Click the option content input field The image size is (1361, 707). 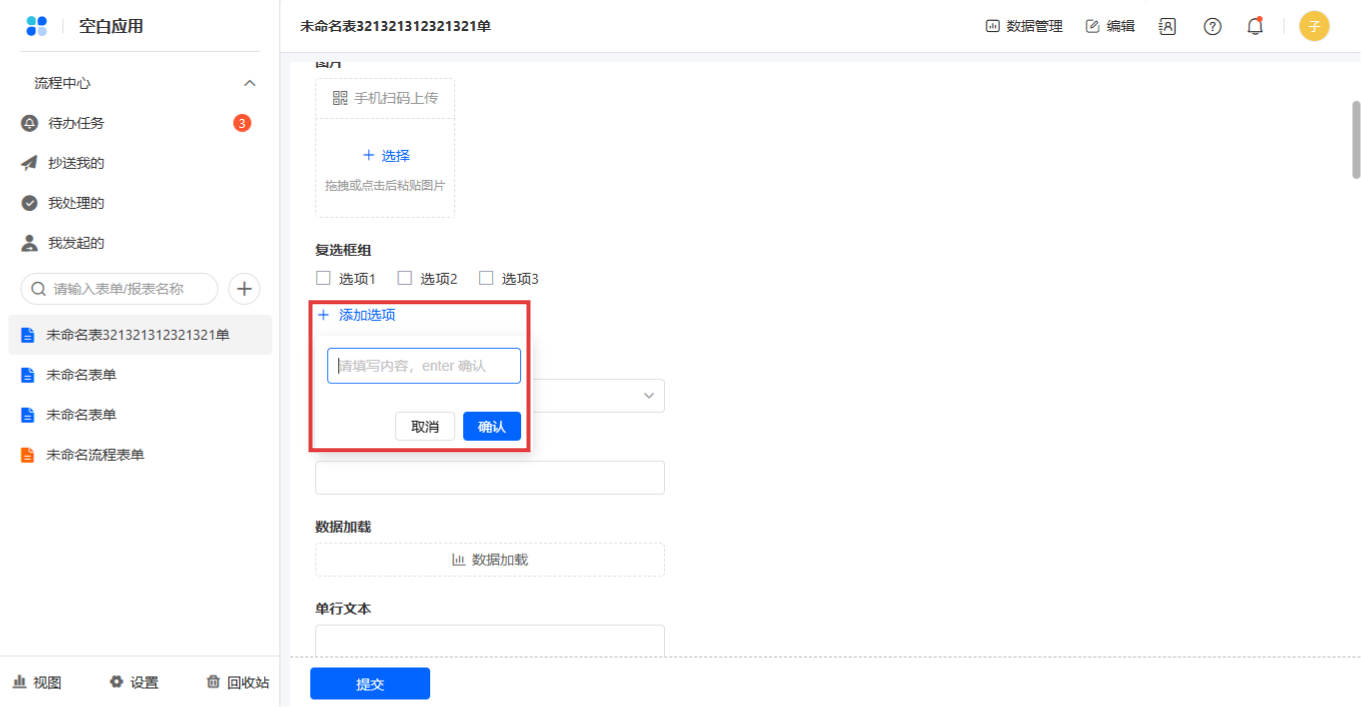[424, 366]
